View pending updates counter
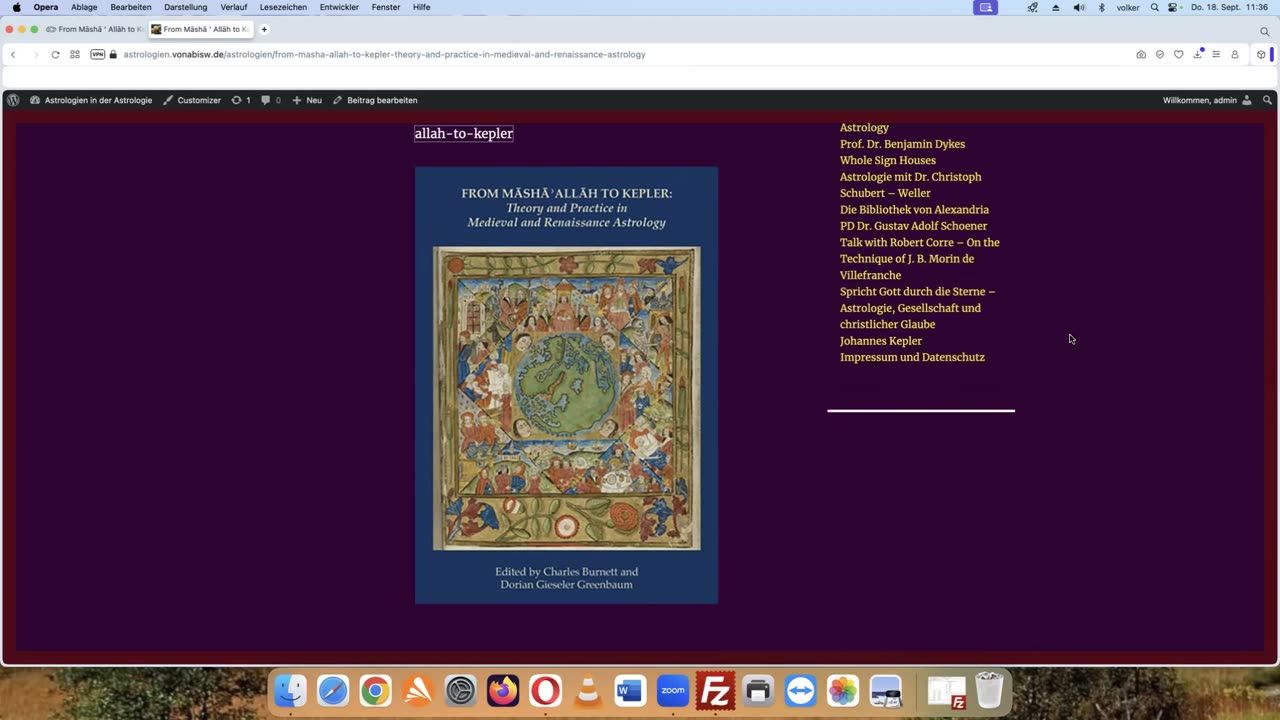 pos(241,100)
